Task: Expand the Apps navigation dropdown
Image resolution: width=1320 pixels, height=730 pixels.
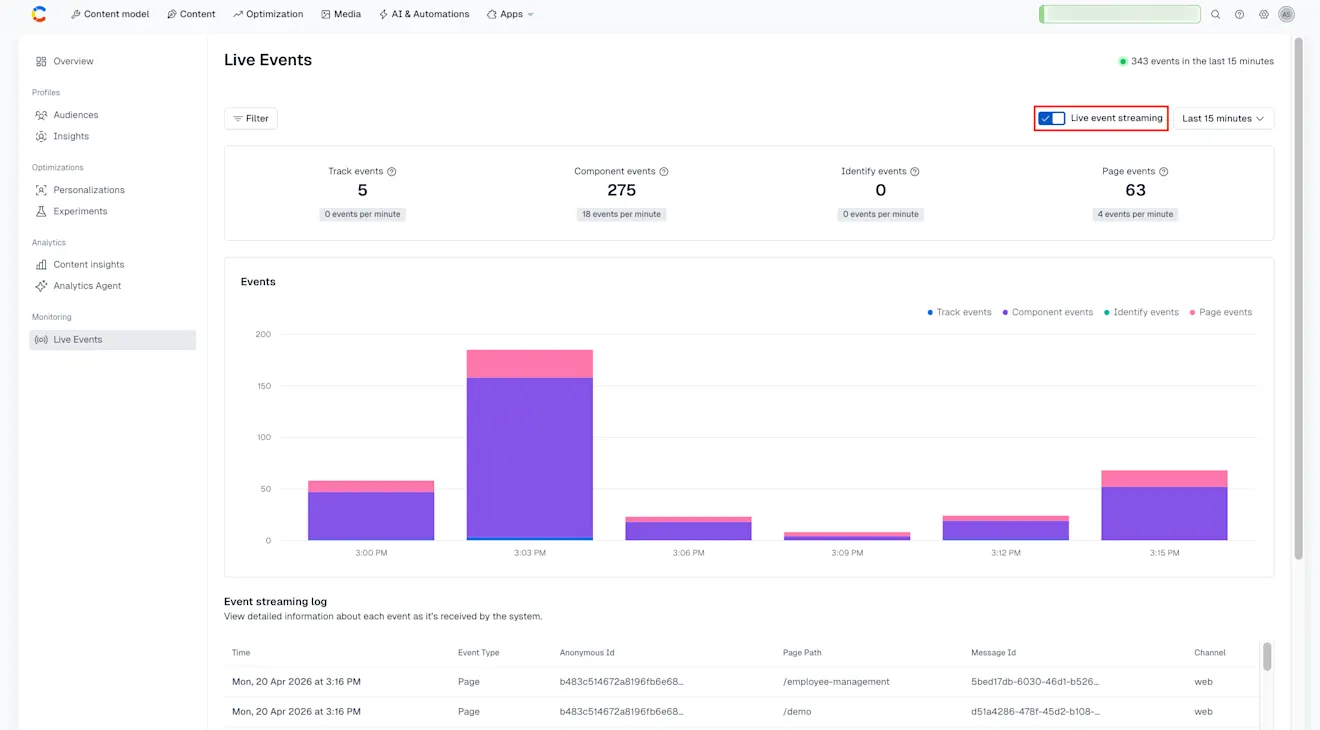Action: point(510,14)
